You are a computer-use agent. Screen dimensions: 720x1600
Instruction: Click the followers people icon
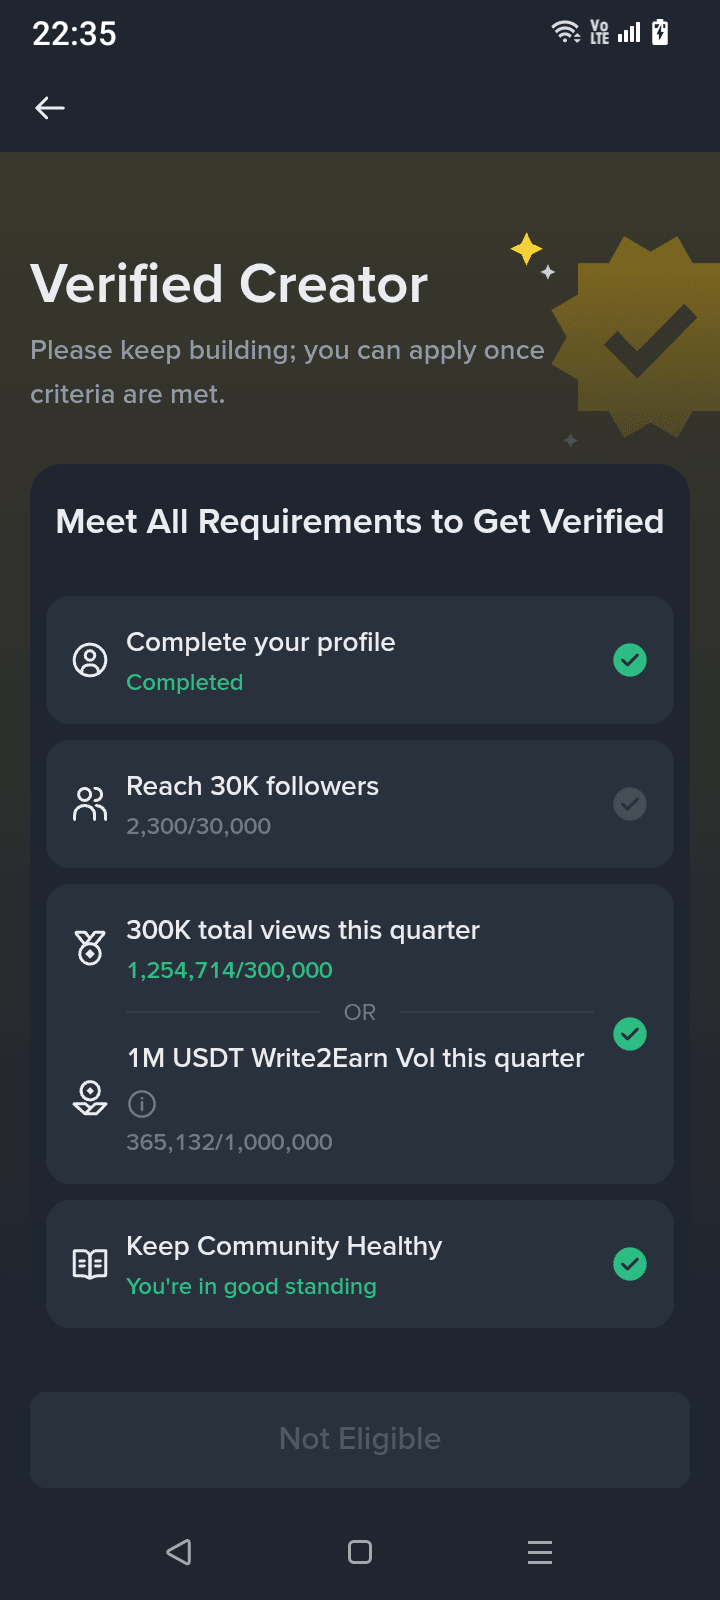point(90,804)
